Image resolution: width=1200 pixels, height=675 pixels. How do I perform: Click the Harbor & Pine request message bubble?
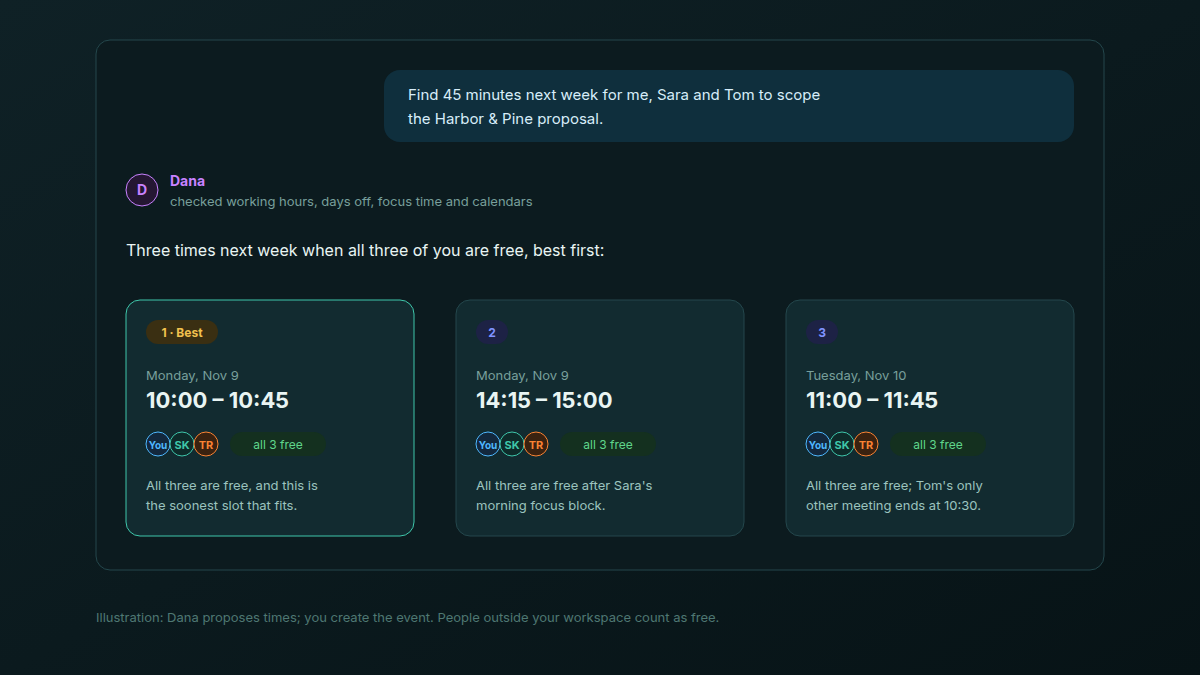click(x=729, y=106)
